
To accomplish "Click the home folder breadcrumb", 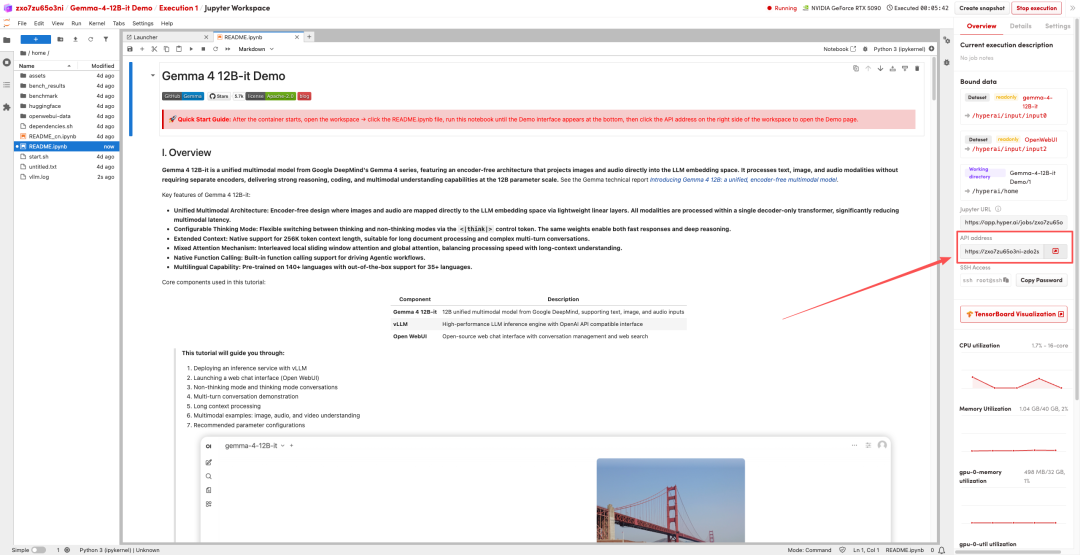I will (41, 52).
